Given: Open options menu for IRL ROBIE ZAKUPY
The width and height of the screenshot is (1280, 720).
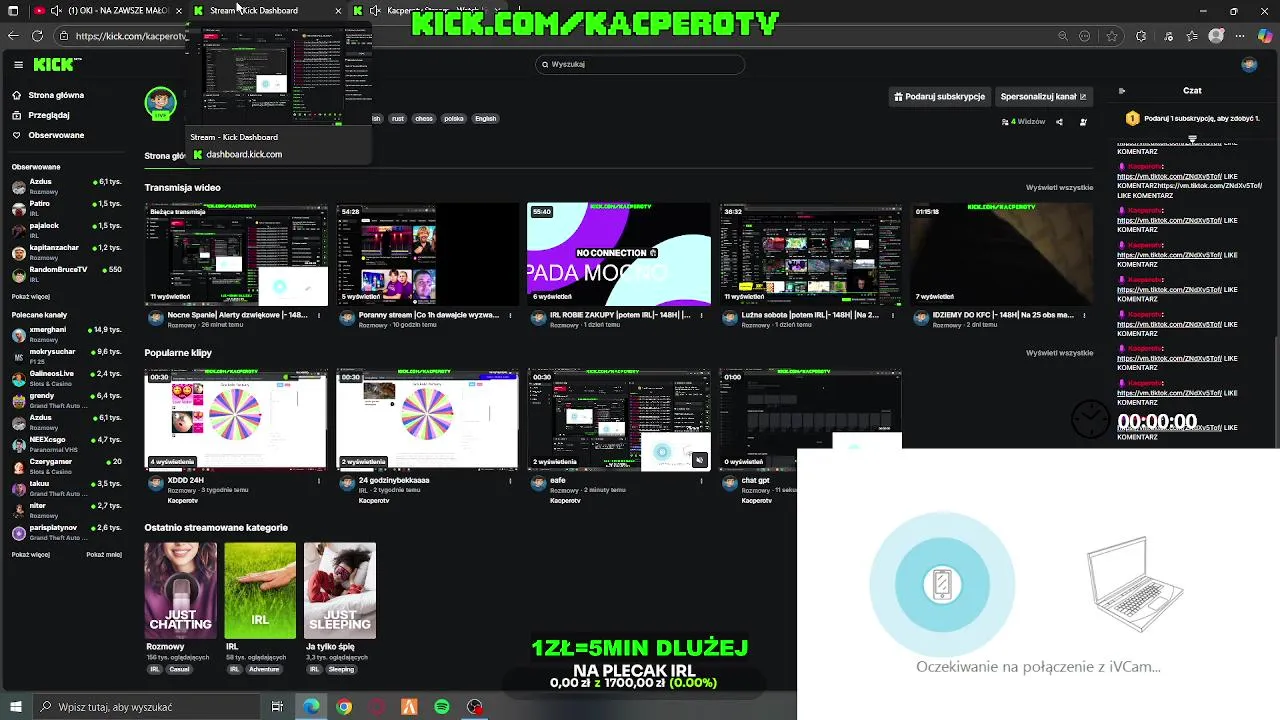Looking at the screenshot, I should click(702, 315).
